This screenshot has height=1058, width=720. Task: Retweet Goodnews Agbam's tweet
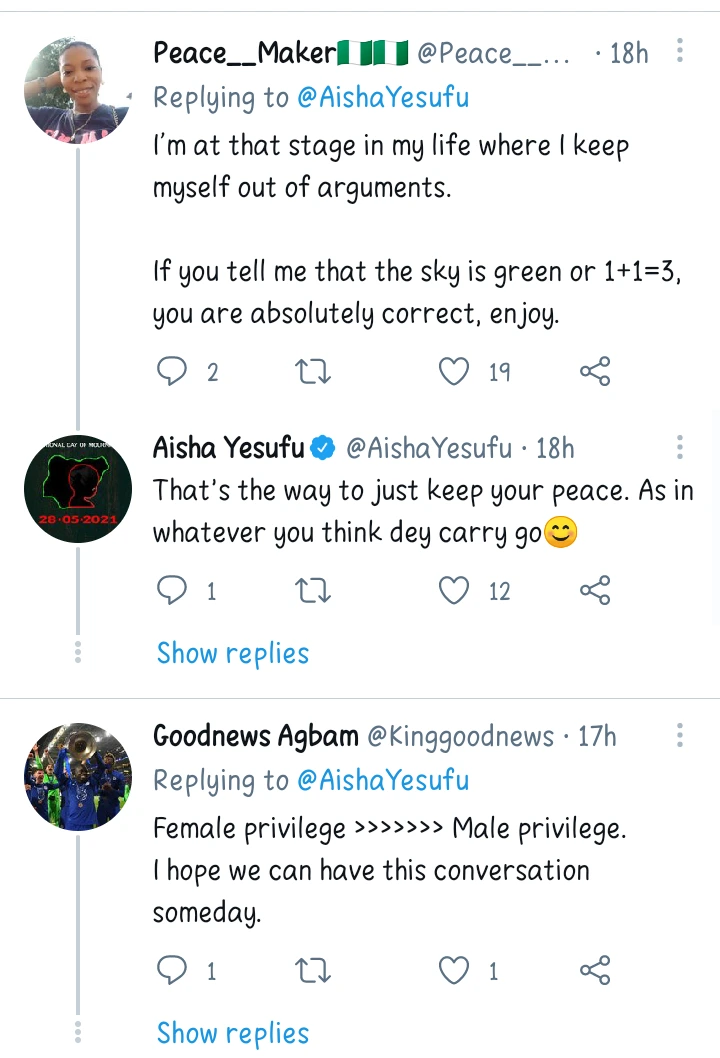[x=313, y=970]
